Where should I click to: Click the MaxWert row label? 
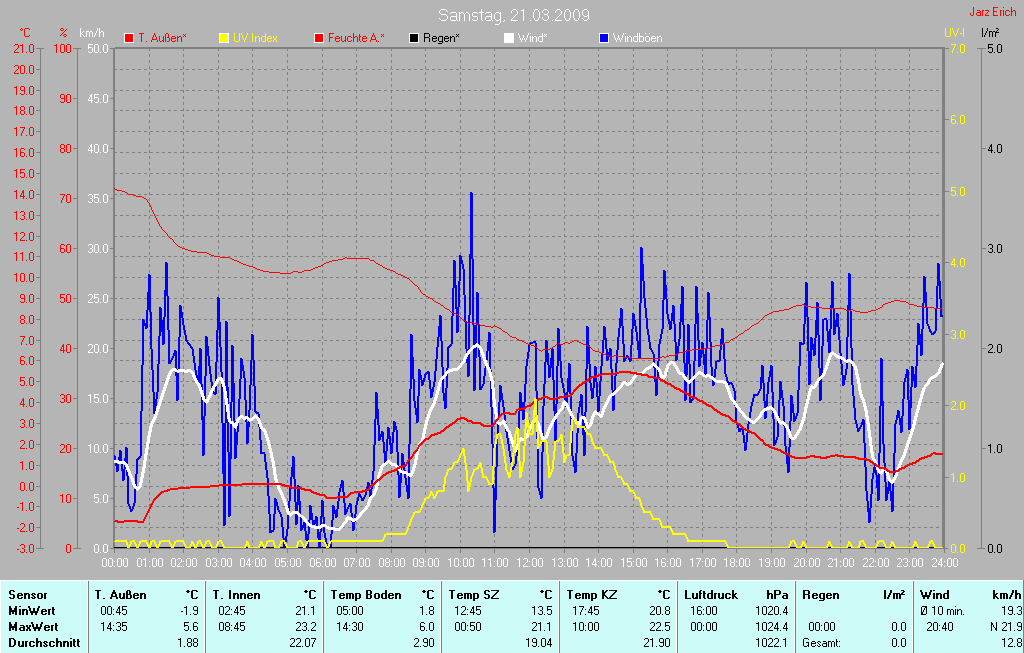(33, 627)
